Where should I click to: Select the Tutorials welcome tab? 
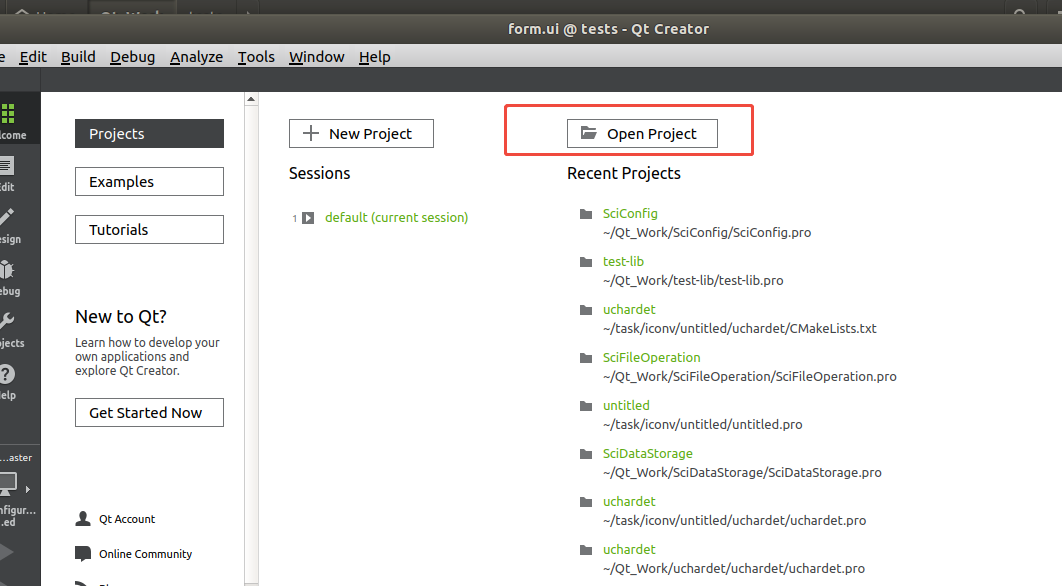coord(149,230)
